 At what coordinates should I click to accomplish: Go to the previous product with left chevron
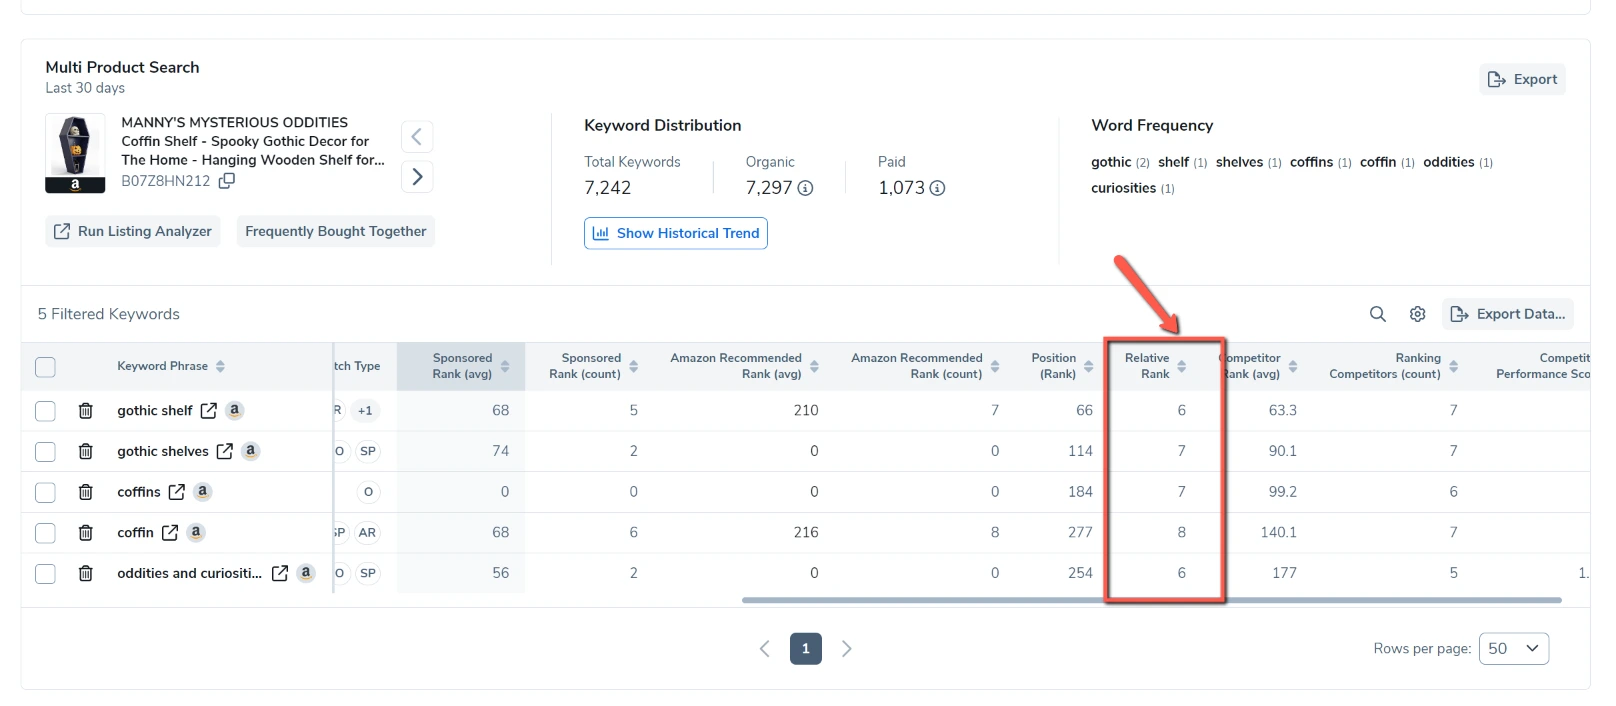pos(417,137)
